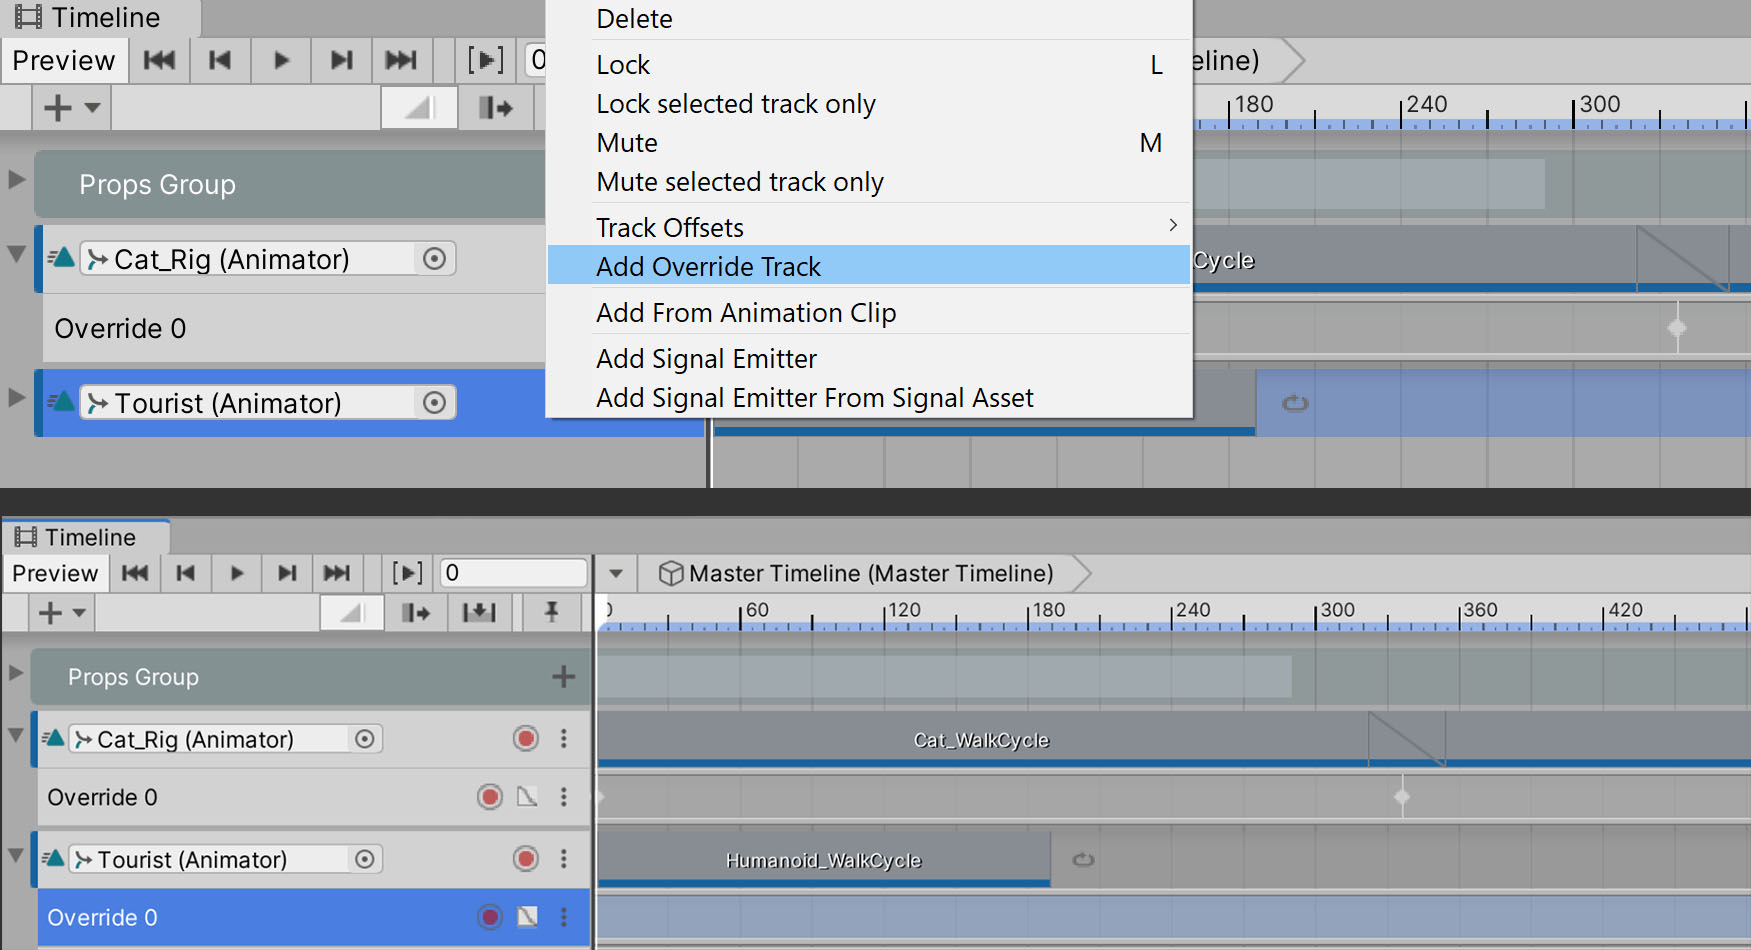This screenshot has height=950, width=1751.
Task: Collapse Tourist track in lower Timeline panel
Action: tap(16, 855)
